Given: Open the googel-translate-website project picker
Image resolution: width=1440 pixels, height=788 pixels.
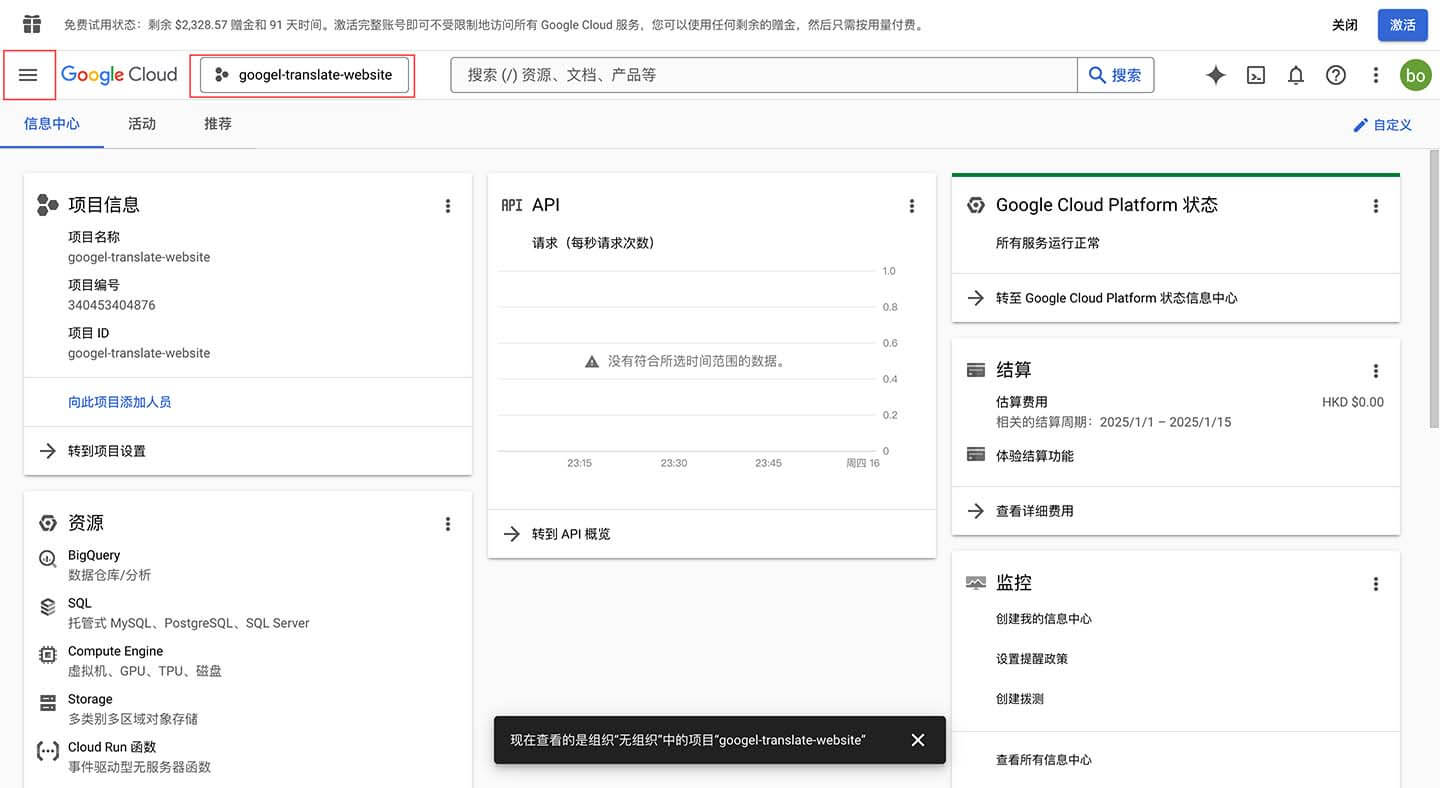Looking at the screenshot, I should [x=304, y=75].
